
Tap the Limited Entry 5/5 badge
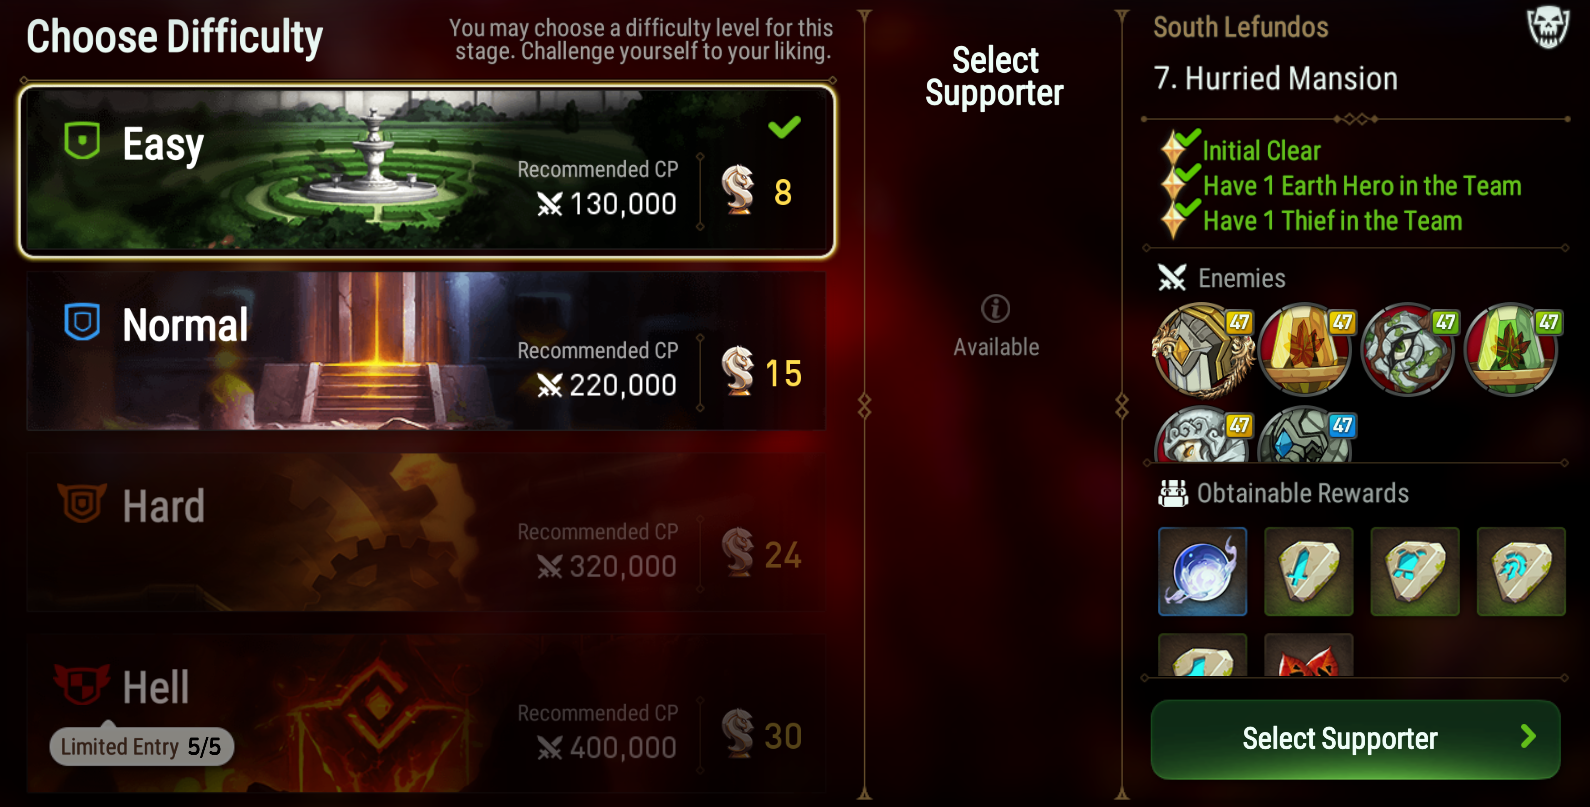pos(141,747)
